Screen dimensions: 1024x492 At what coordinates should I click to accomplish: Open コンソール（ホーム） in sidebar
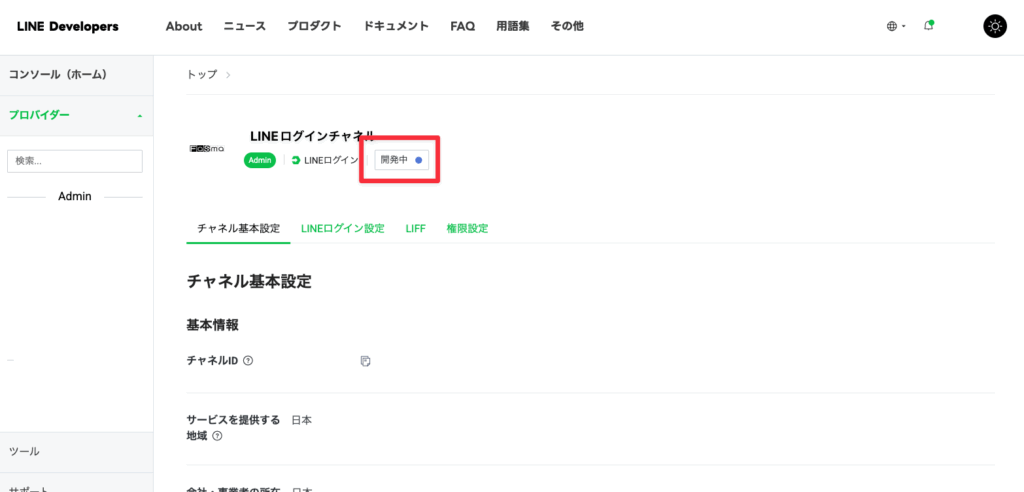[x=58, y=75]
